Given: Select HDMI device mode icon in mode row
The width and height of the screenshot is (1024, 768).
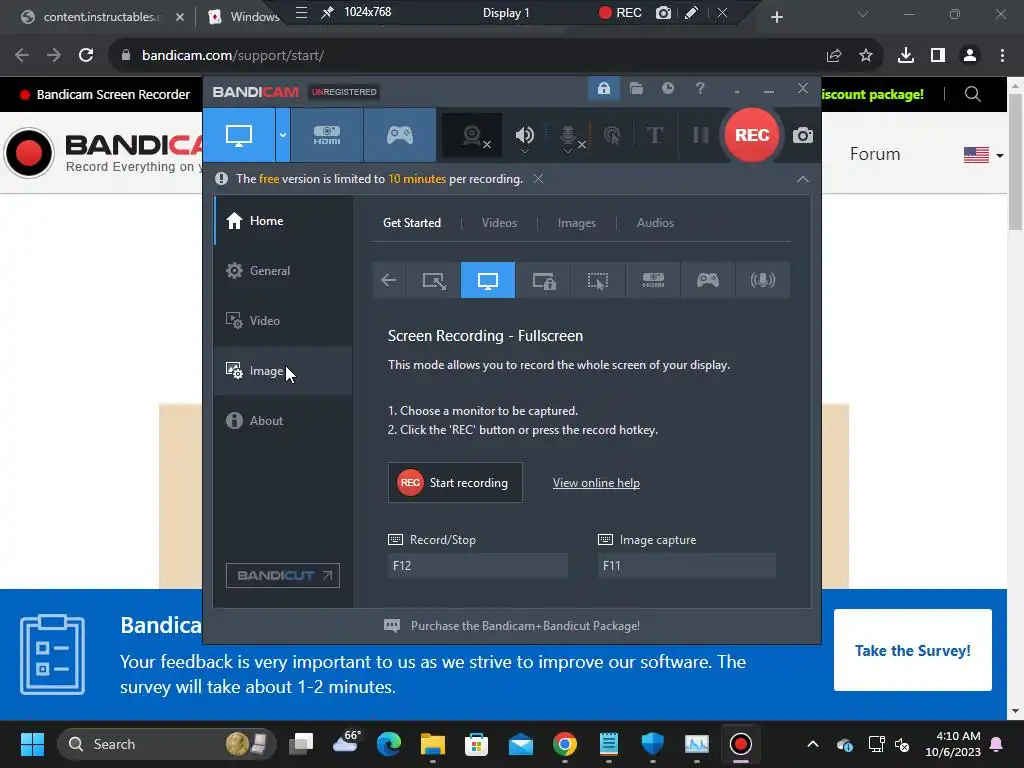Looking at the screenshot, I should click(653, 280).
